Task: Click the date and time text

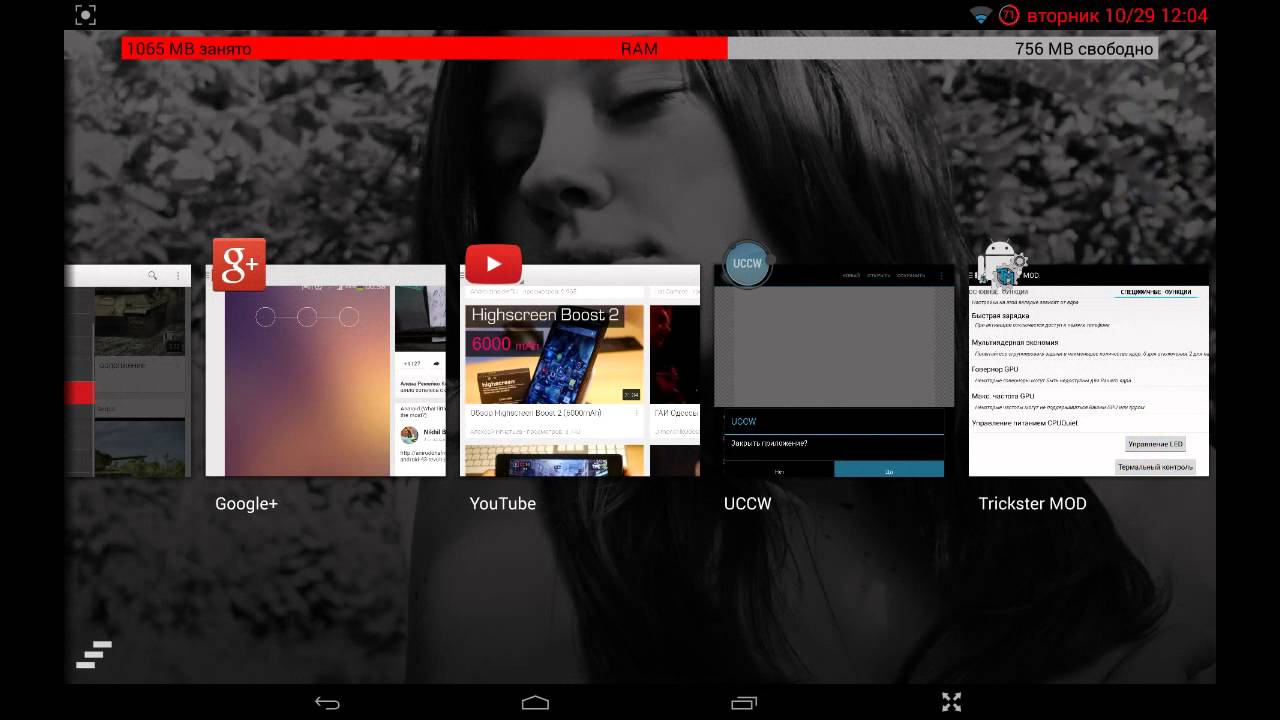Action: tap(1117, 16)
